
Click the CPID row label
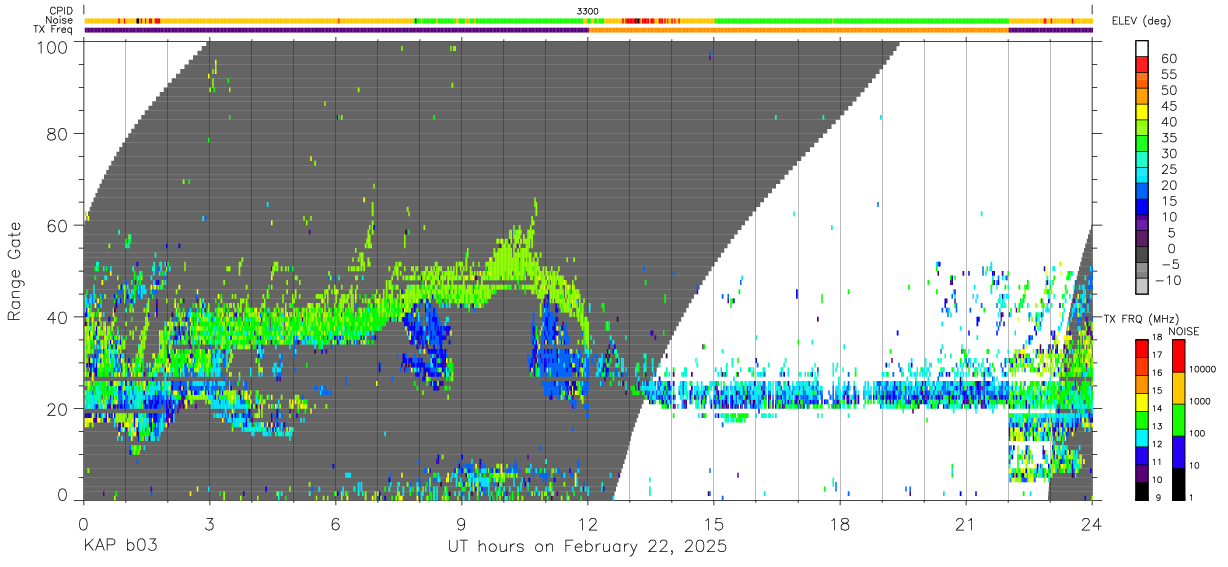point(60,11)
